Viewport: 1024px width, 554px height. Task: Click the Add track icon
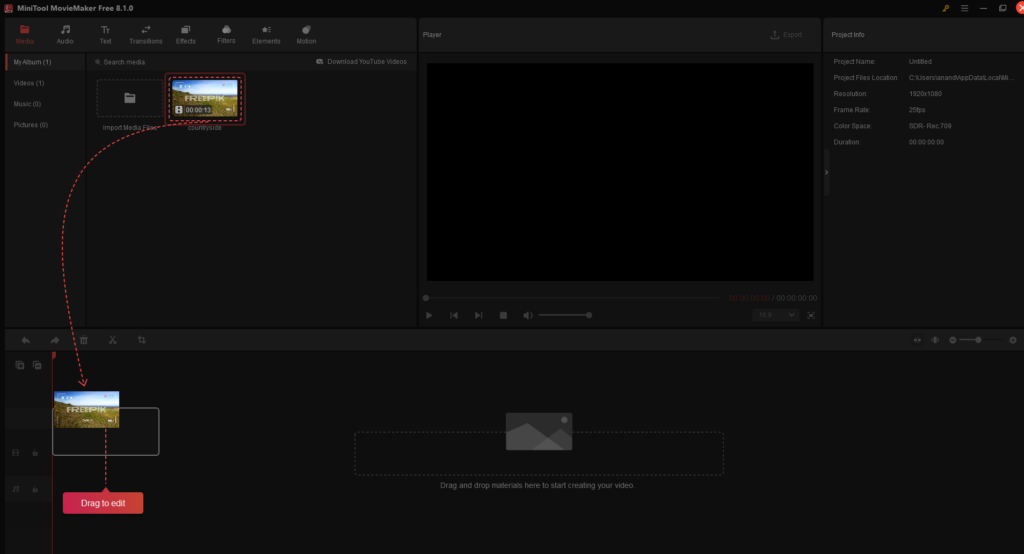pyautogui.click(x=20, y=365)
